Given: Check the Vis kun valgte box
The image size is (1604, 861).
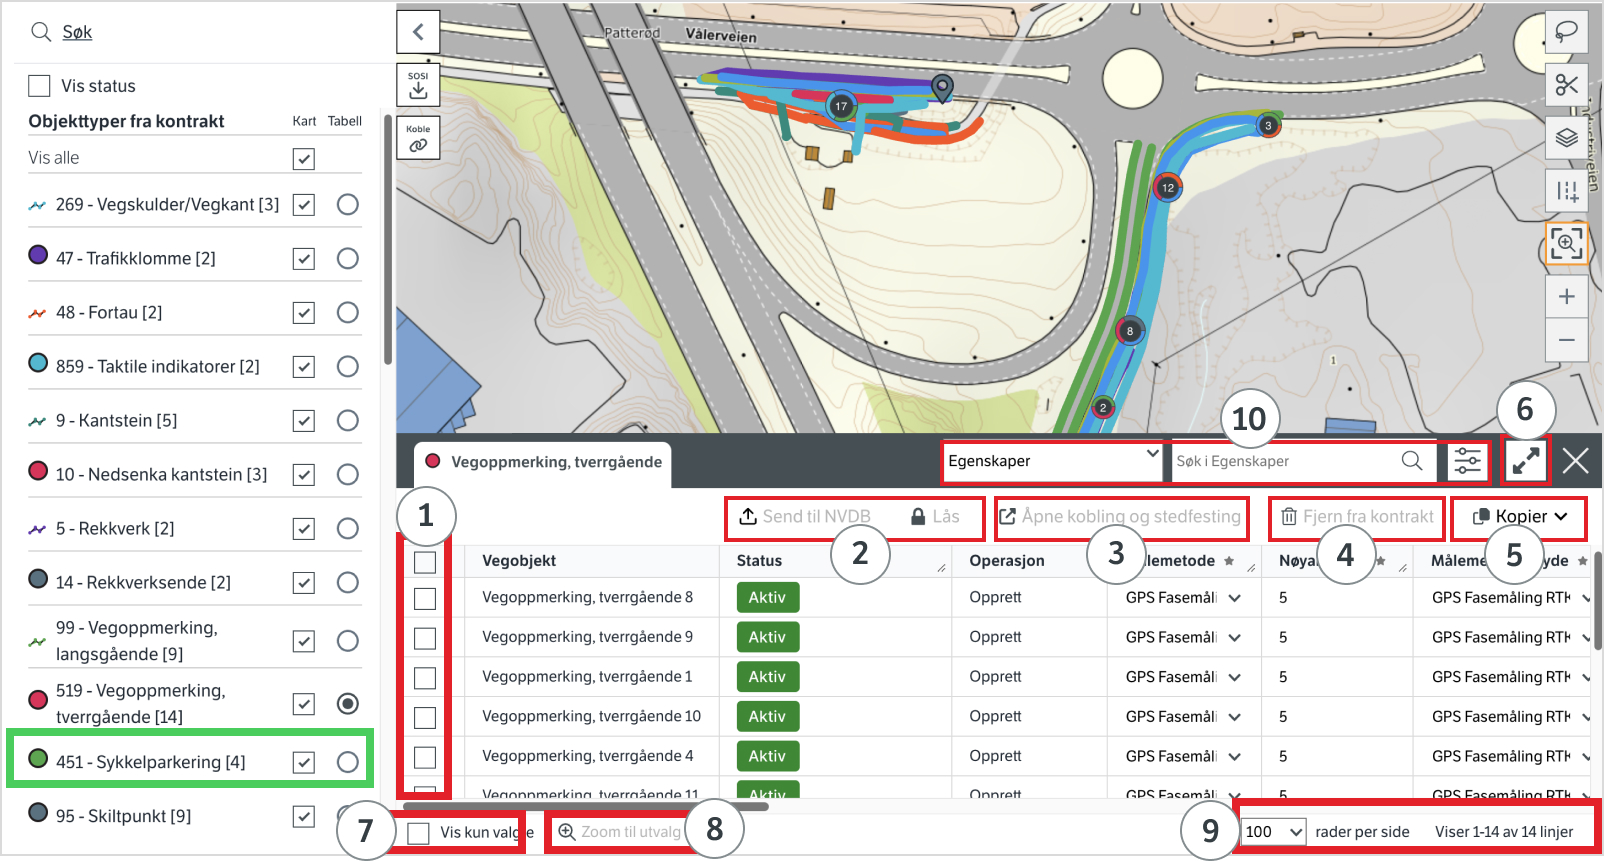Looking at the screenshot, I should click(419, 832).
